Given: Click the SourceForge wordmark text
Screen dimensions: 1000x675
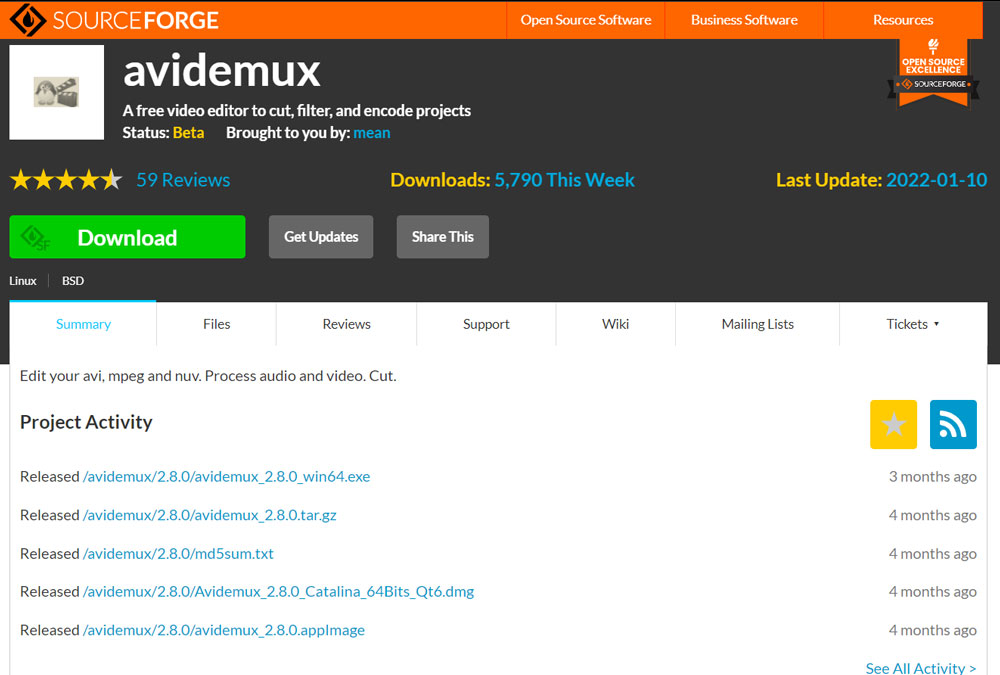Looking at the screenshot, I should 136,20.
